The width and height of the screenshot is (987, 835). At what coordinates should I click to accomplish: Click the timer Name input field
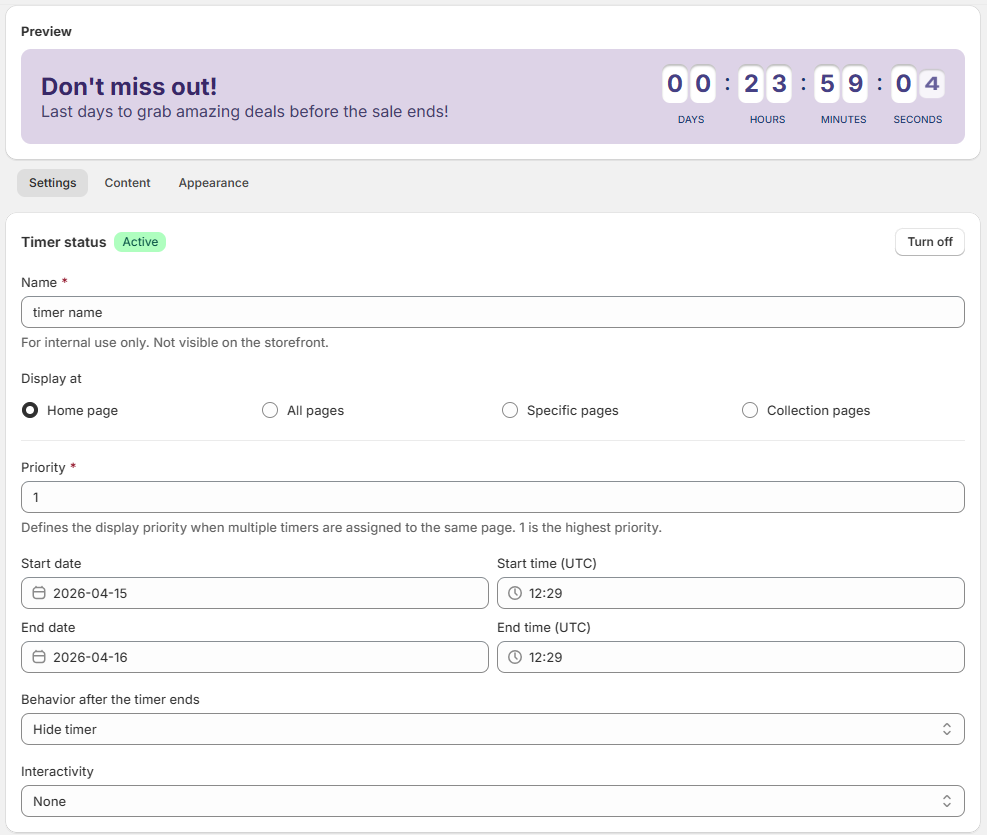click(x=492, y=312)
